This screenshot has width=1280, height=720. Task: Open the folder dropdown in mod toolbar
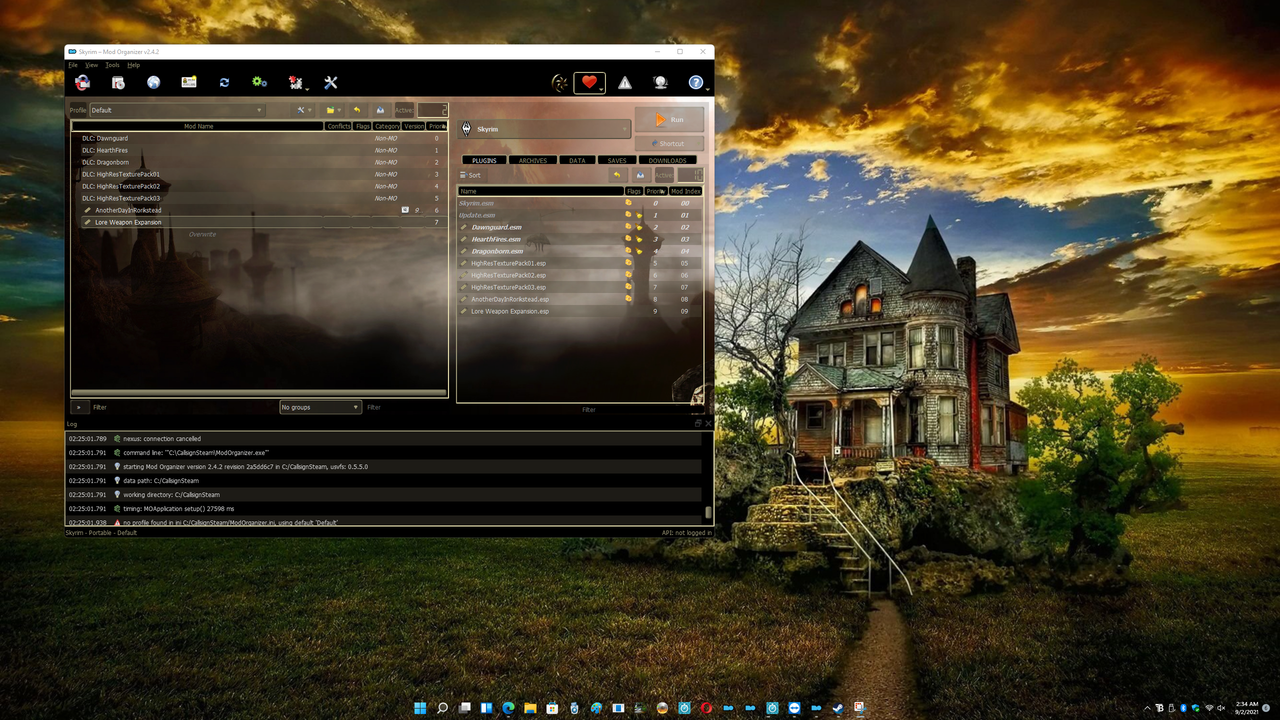[x=333, y=110]
